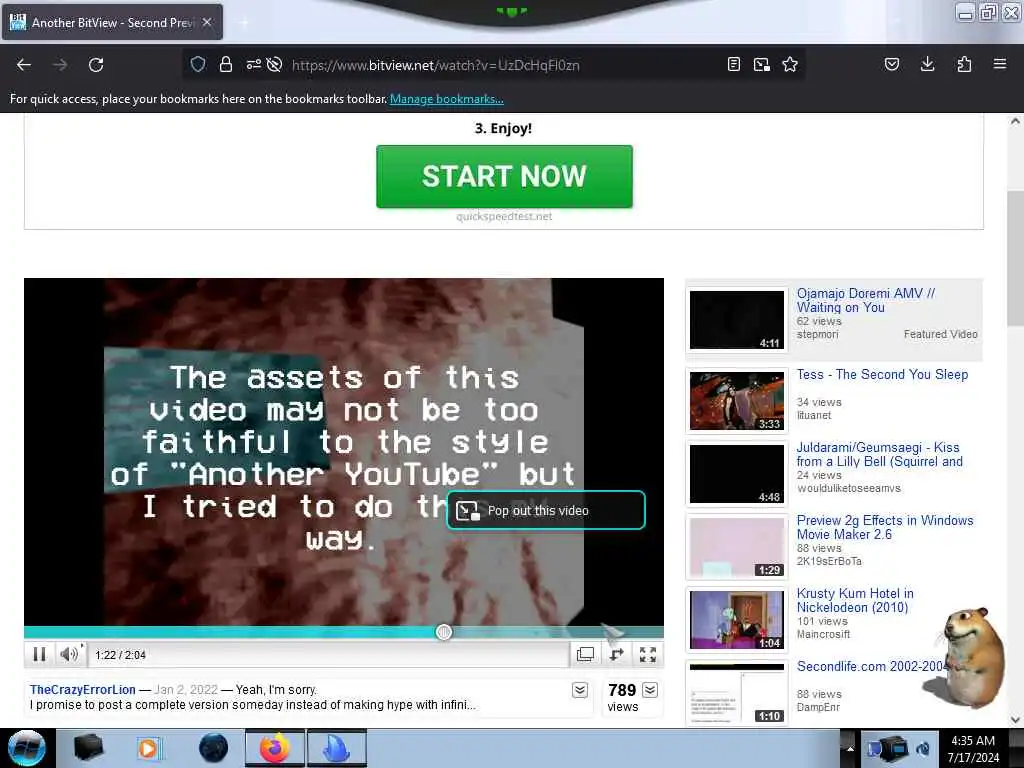
Task: Open Juldarami/Geumsaegi Kiss video link
Action: [x=879, y=455]
